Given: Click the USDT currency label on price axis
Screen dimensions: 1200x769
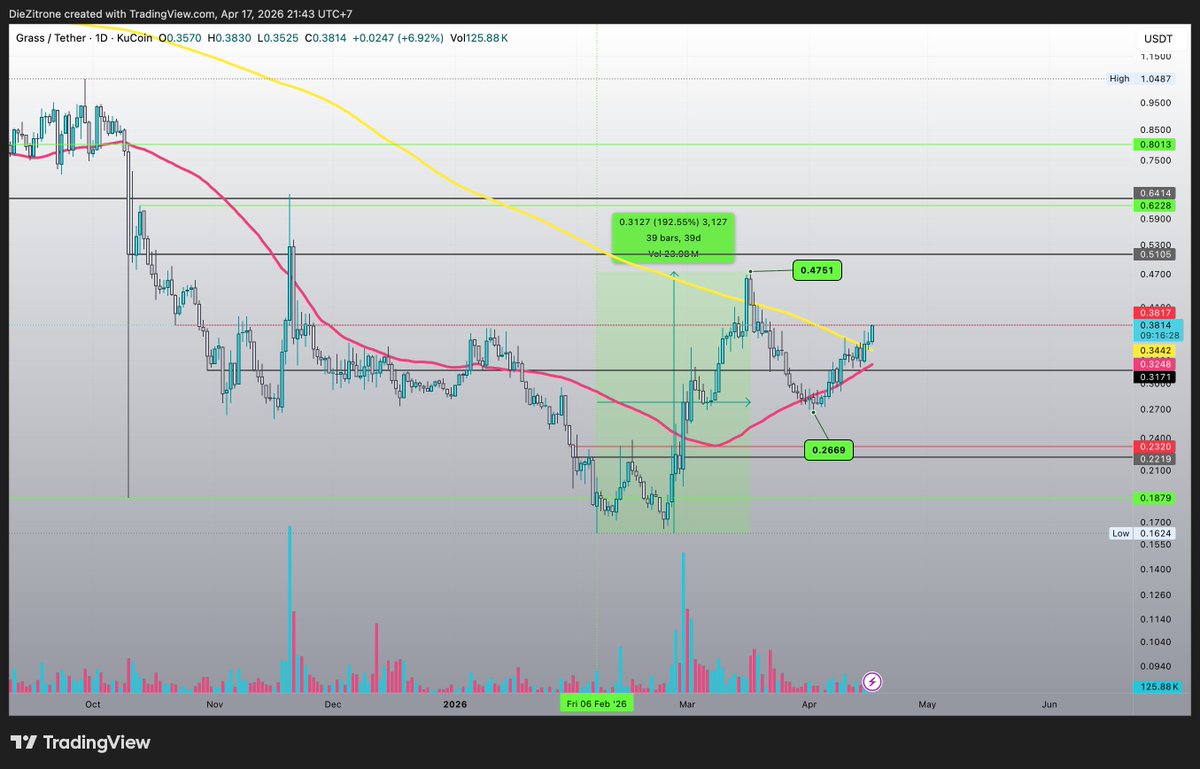Looking at the screenshot, I should click(1158, 38).
